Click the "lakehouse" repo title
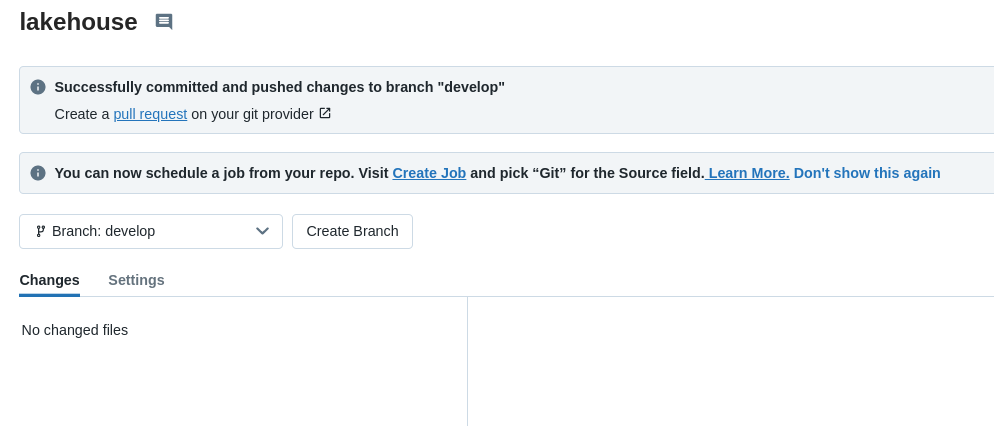Viewport: 994px width, 426px height. coord(78,22)
